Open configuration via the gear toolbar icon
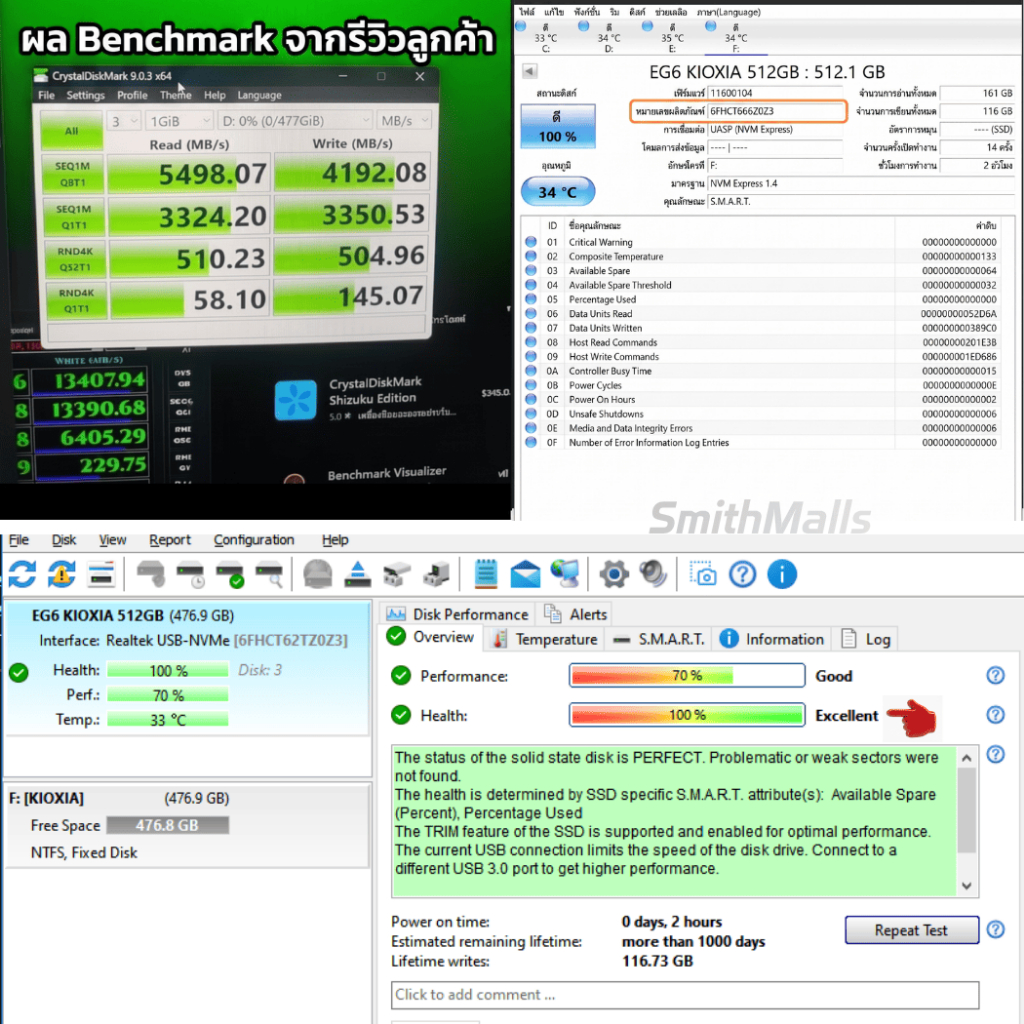The image size is (1024, 1024). pos(614,575)
